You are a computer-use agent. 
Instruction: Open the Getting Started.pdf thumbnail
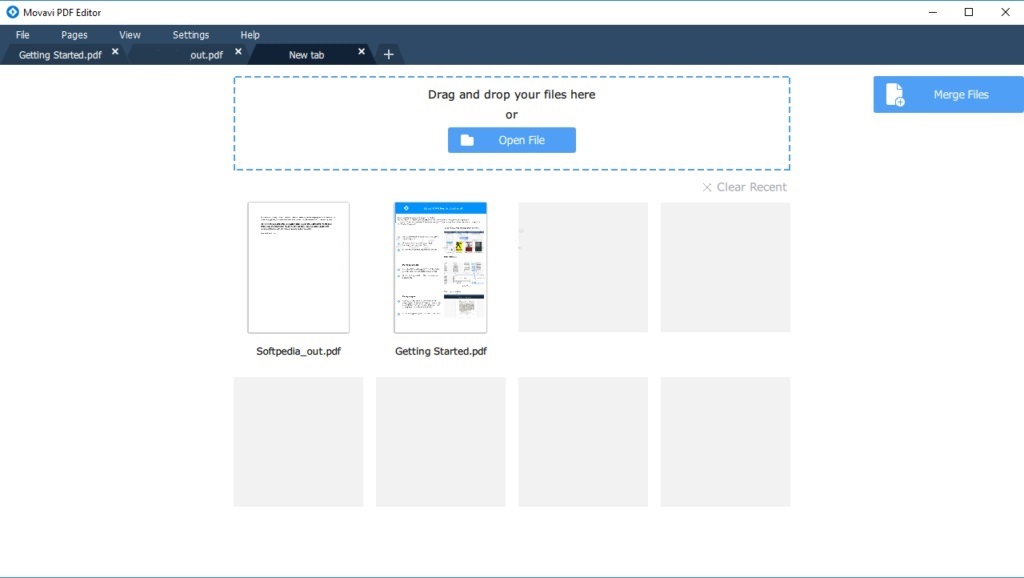coord(440,267)
